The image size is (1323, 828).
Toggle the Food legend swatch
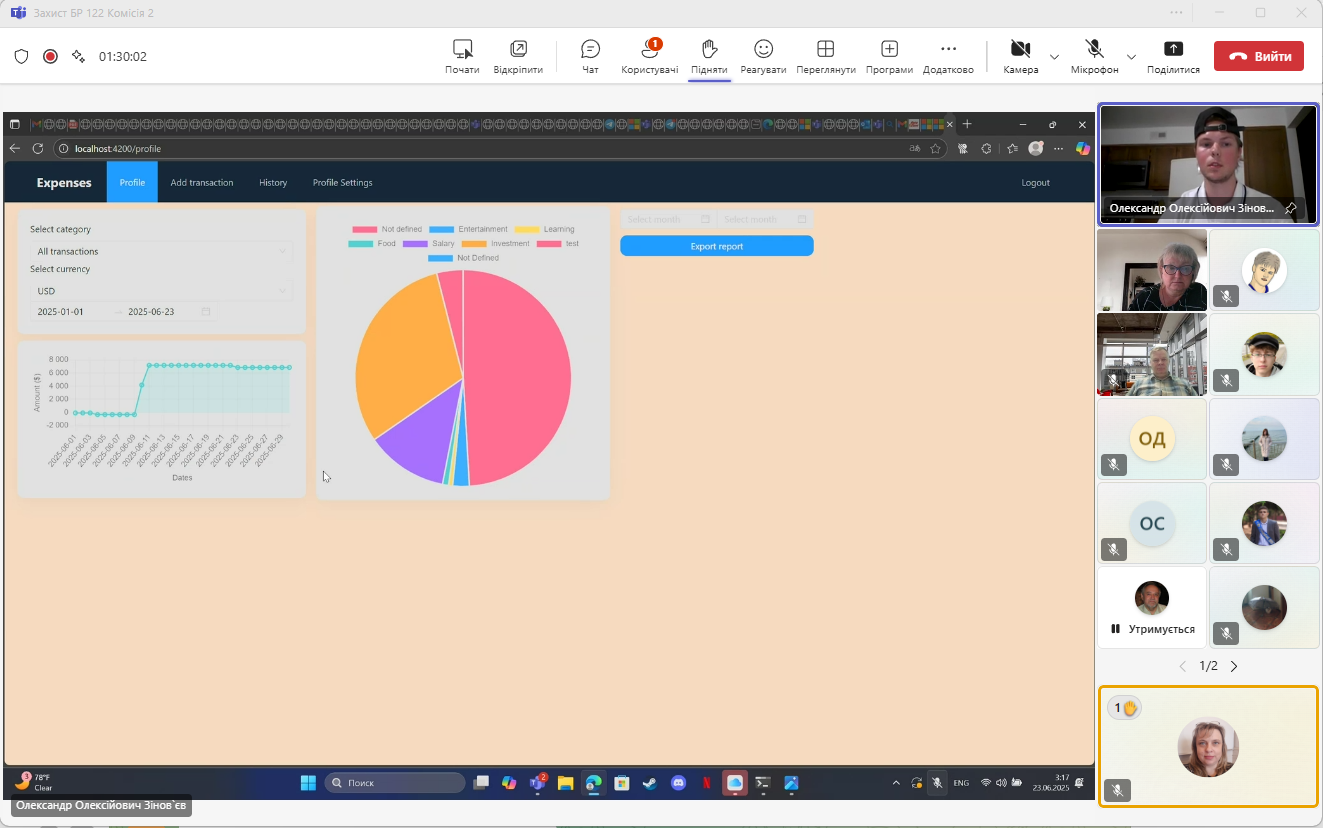tap(361, 243)
